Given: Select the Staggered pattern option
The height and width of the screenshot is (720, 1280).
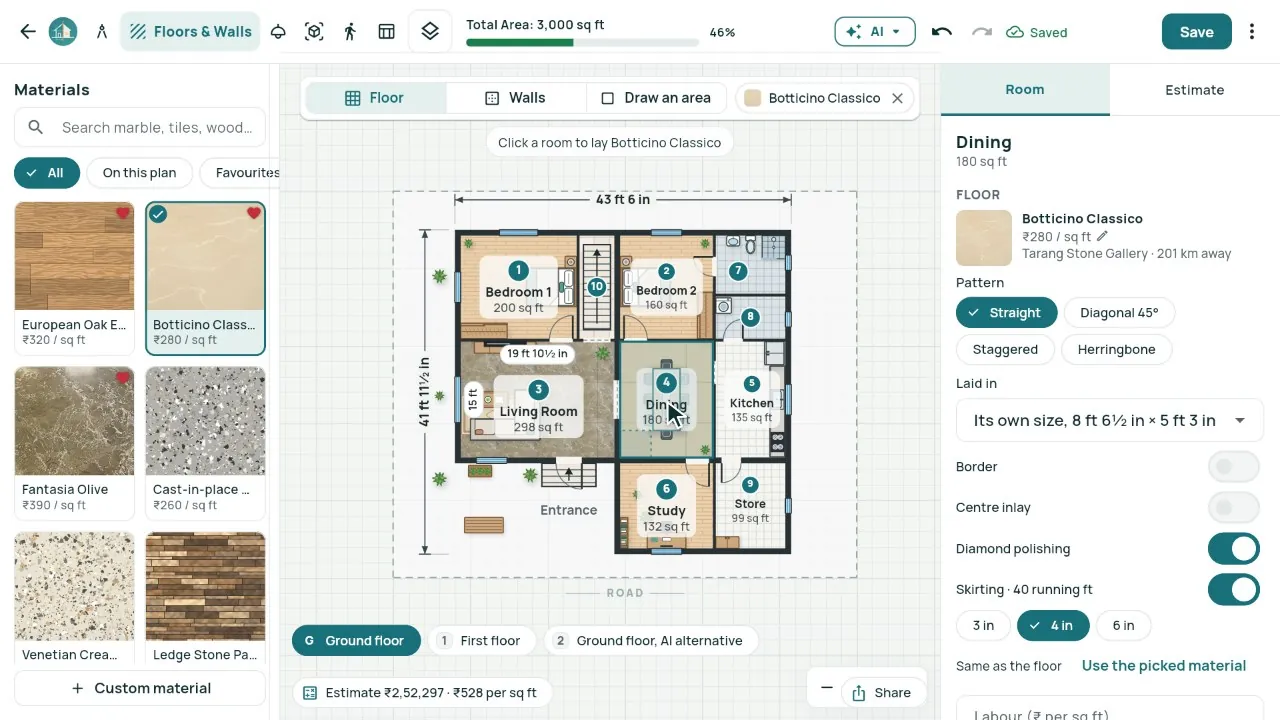Looking at the screenshot, I should pyautogui.click(x=1005, y=350).
